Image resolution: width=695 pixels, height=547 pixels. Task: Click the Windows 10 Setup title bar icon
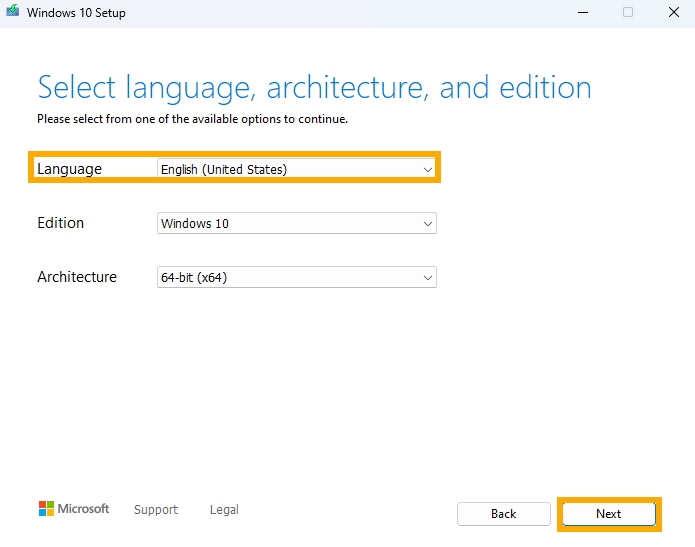click(12, 11)
